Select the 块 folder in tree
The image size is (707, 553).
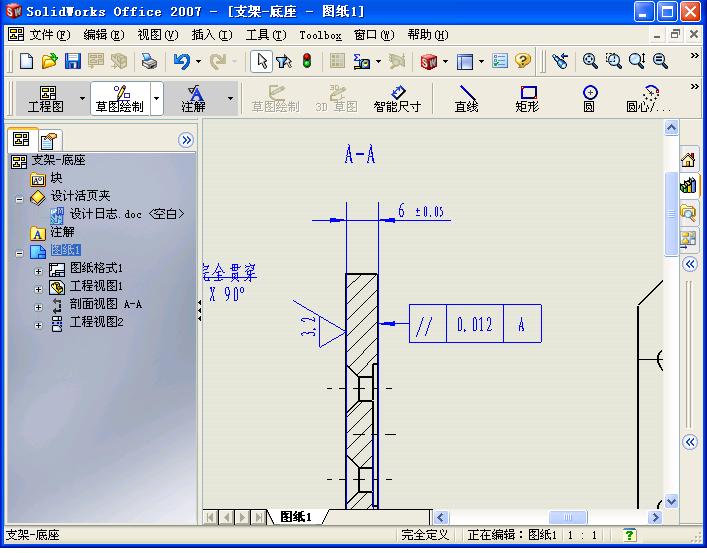[56, 178]
